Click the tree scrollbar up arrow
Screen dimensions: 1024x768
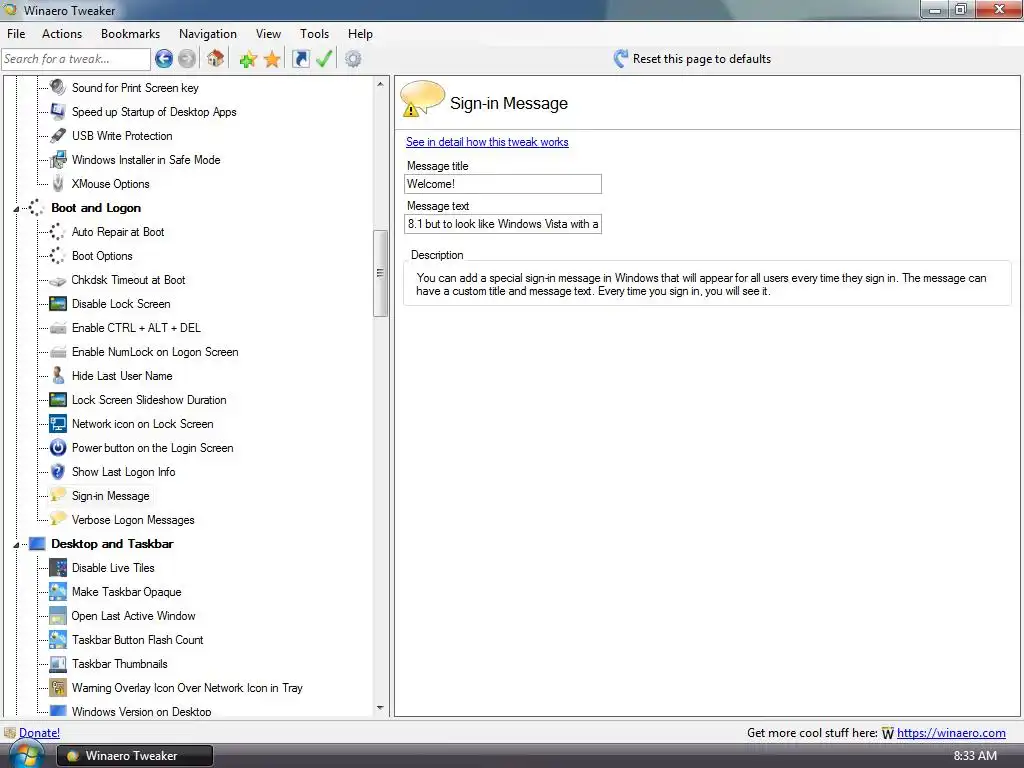pyautogui.click(x=380, y=84)
